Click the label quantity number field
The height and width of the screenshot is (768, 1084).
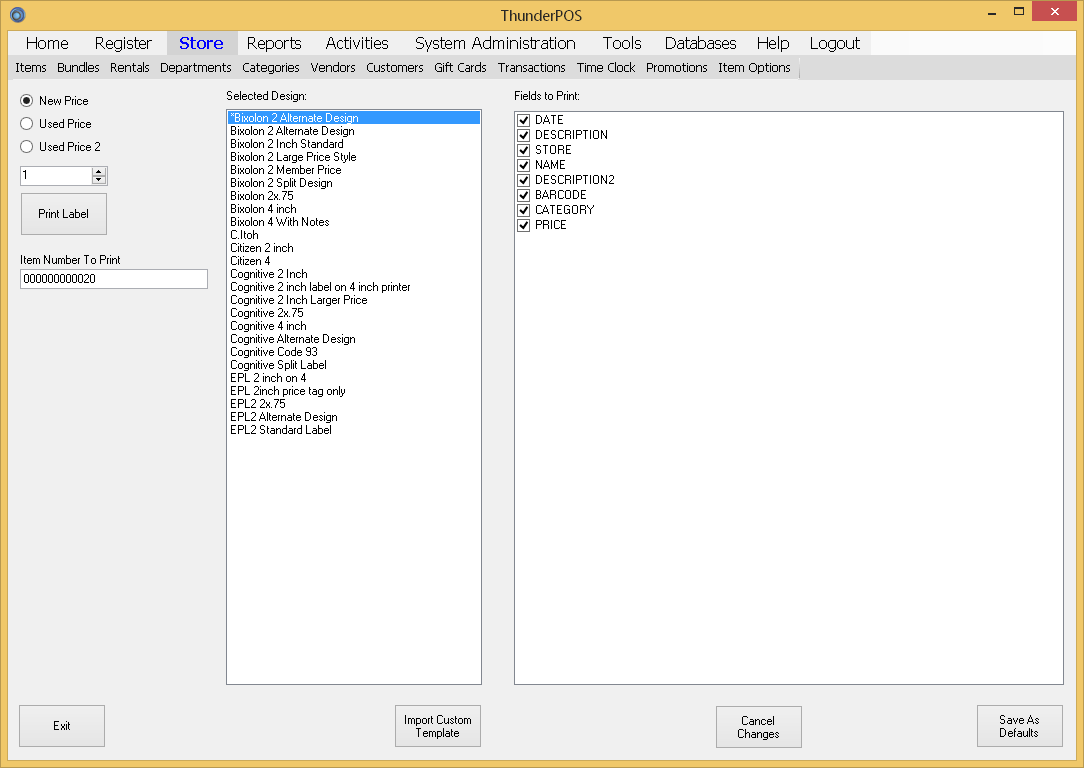coord(56,176)
